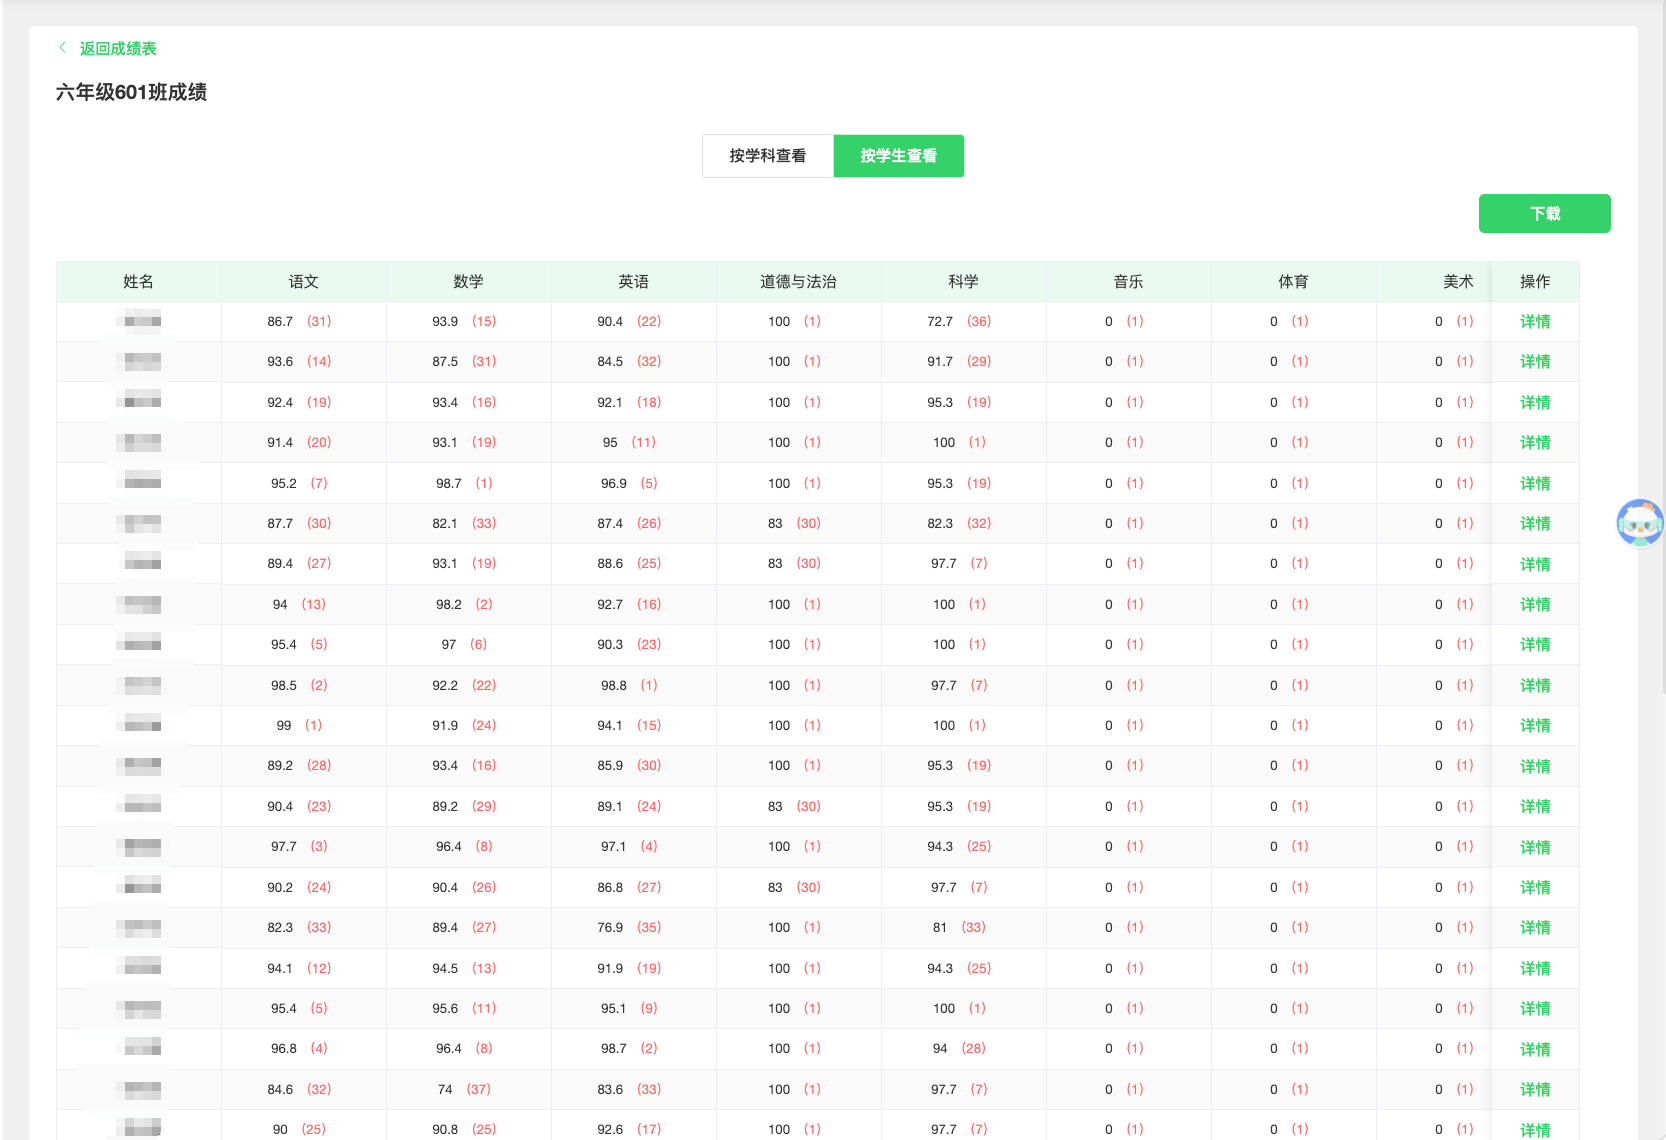View 详情 for the row with 语文 92.4
Viewport: 1666px width, 1140px height.
[x=1535, y=402]
